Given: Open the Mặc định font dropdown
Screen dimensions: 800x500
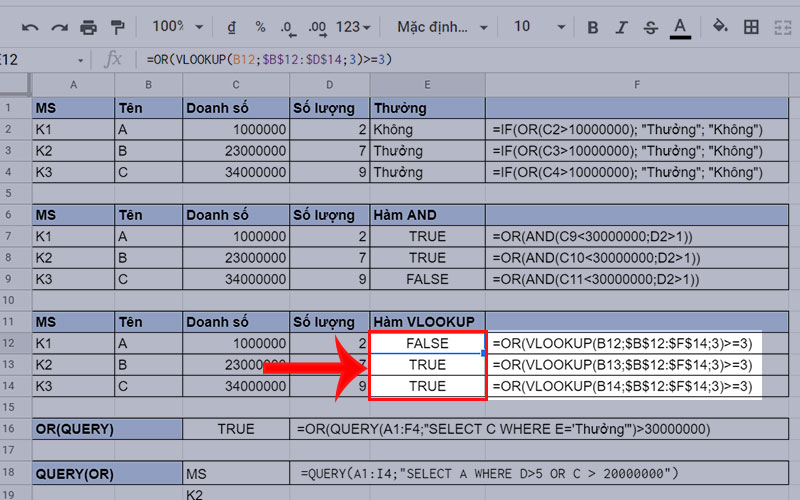Looking at the screenshot, I should (x=439, y=26).
